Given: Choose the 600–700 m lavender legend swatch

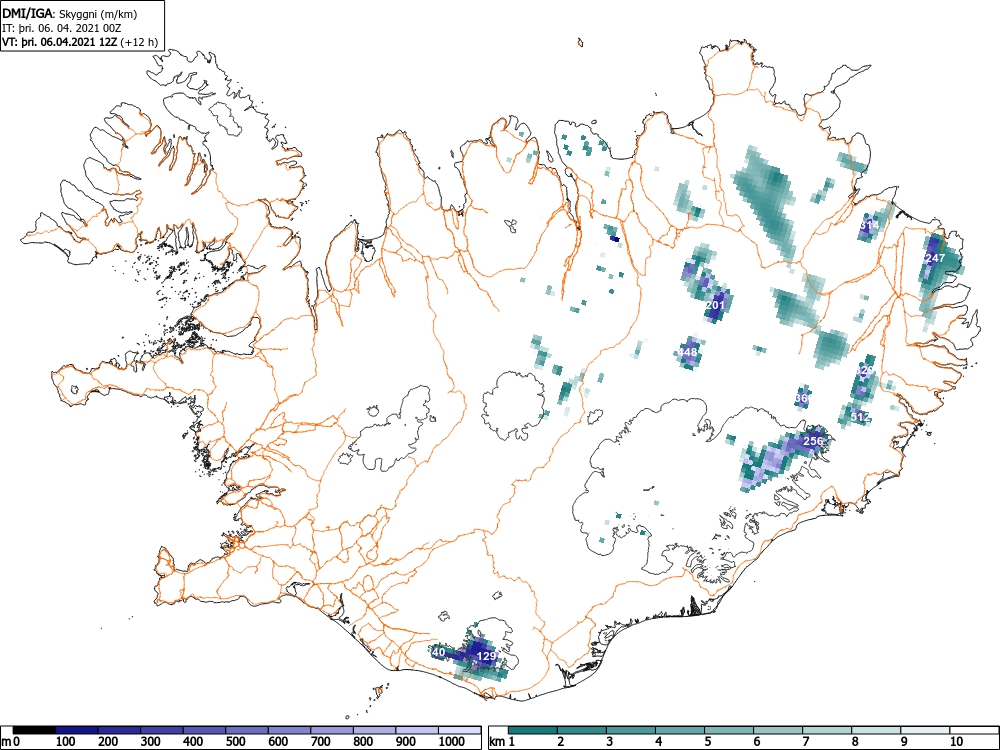Looking at the screenshot, I should 290,730.
